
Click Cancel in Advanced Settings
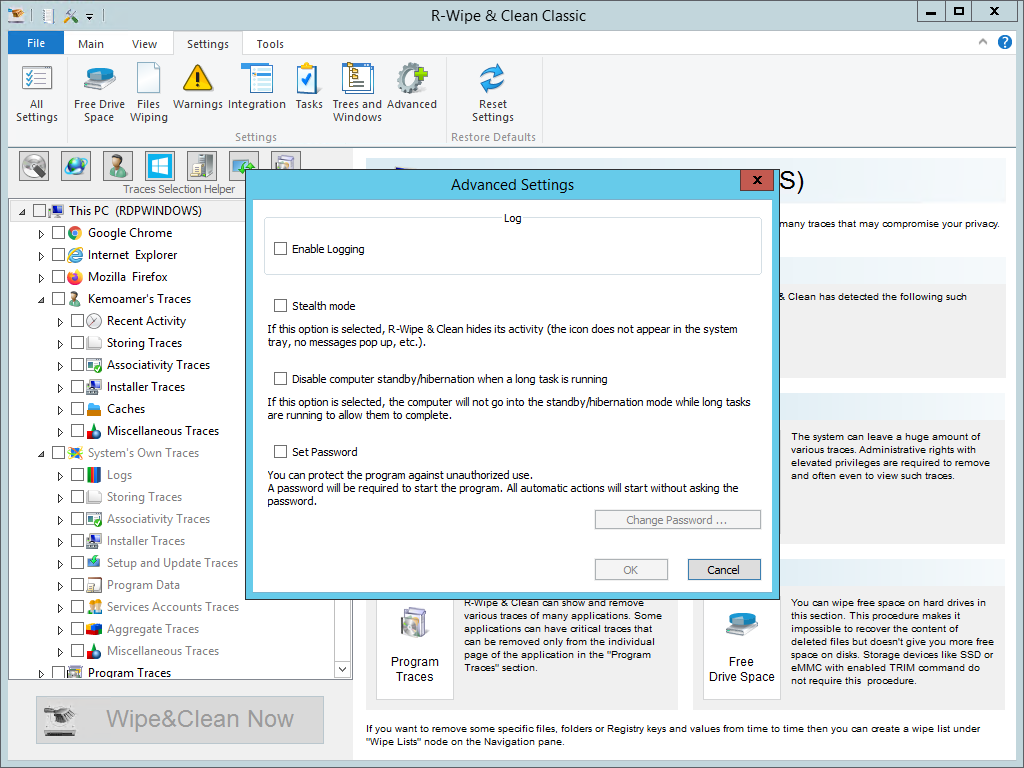coord(724,569)
